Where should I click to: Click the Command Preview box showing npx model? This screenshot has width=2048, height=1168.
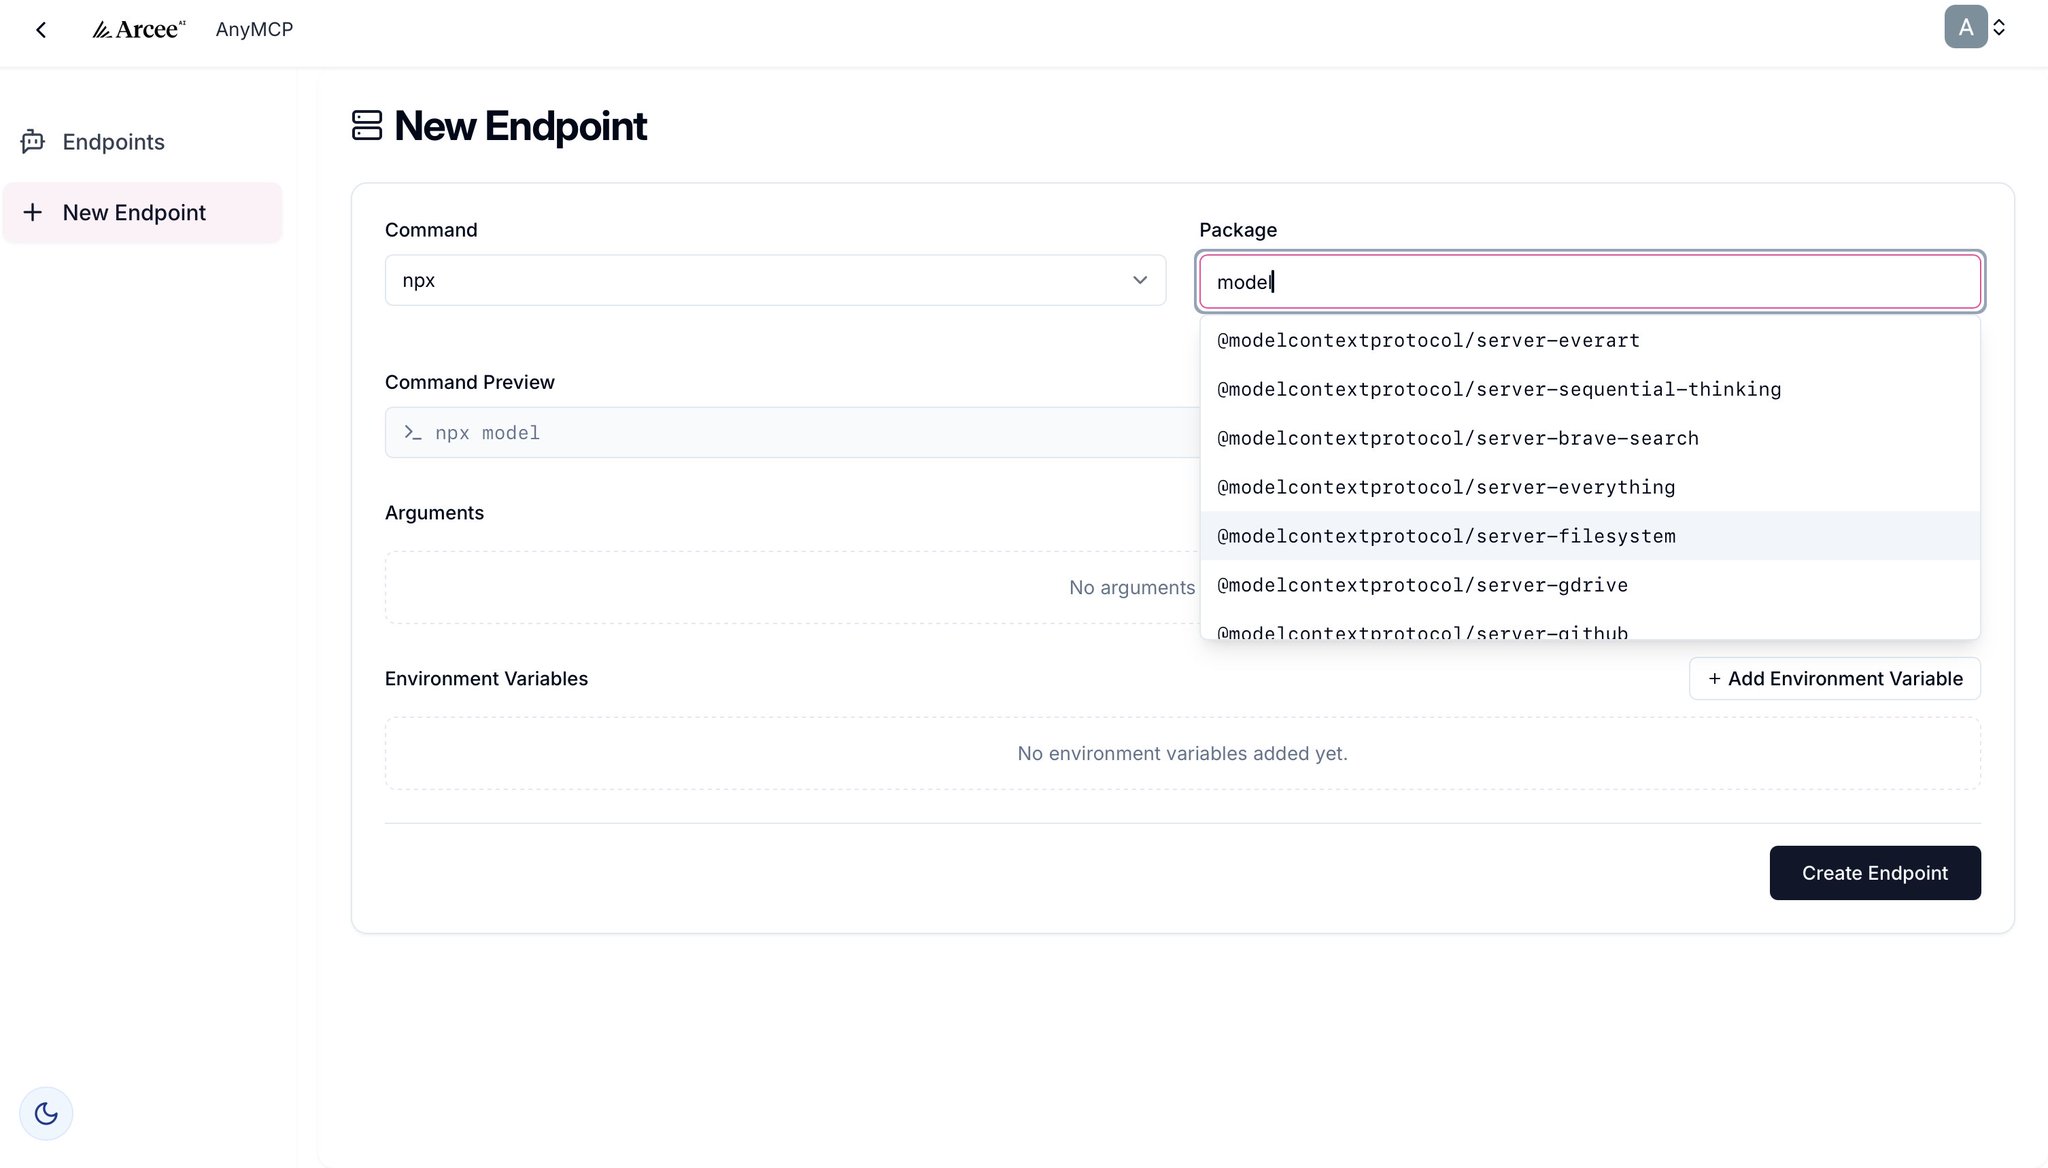[x=792, y=433]
